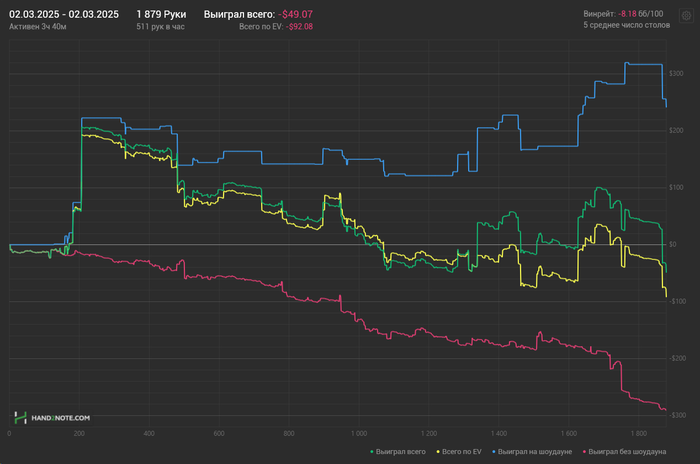Click the '$300' y-axis label
Screen dimensions: 700x464
(x=676, y=73)
